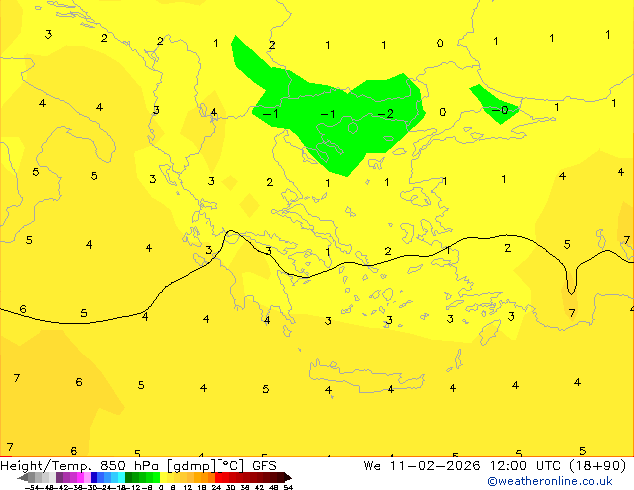Click the '12:00 UTC' time text
Screen dimensions: 634x490
(525, 466)
